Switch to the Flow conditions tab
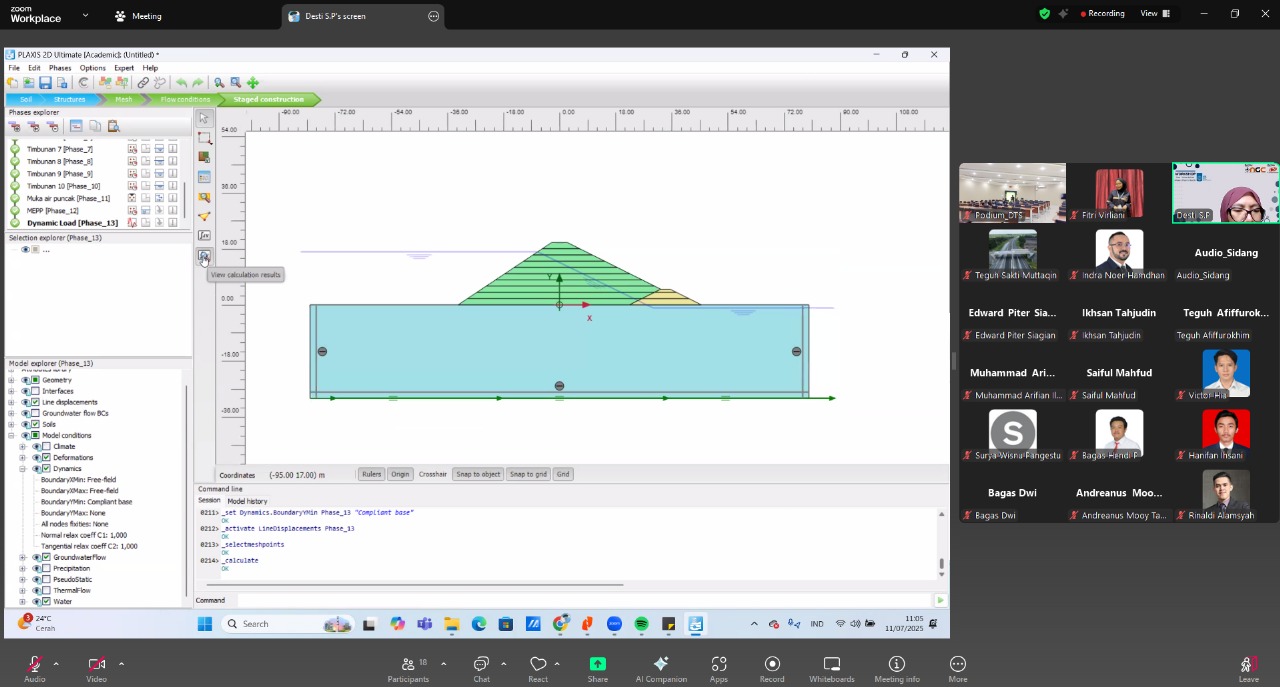The image size is (1280, 687). pyautogui.click(x=185, y=100)
